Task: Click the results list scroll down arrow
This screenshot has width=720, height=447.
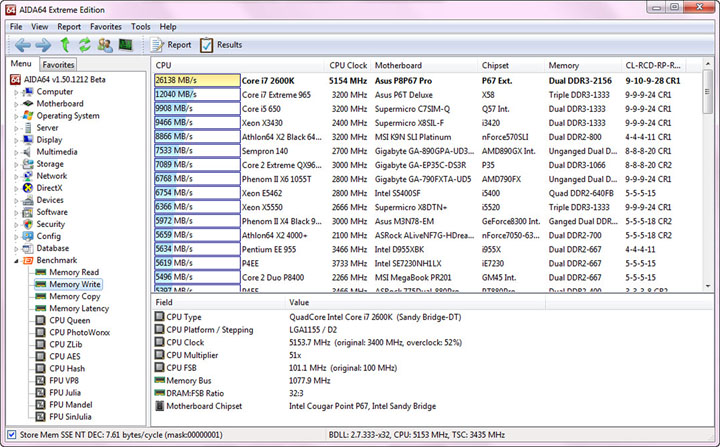Action: 708,286
